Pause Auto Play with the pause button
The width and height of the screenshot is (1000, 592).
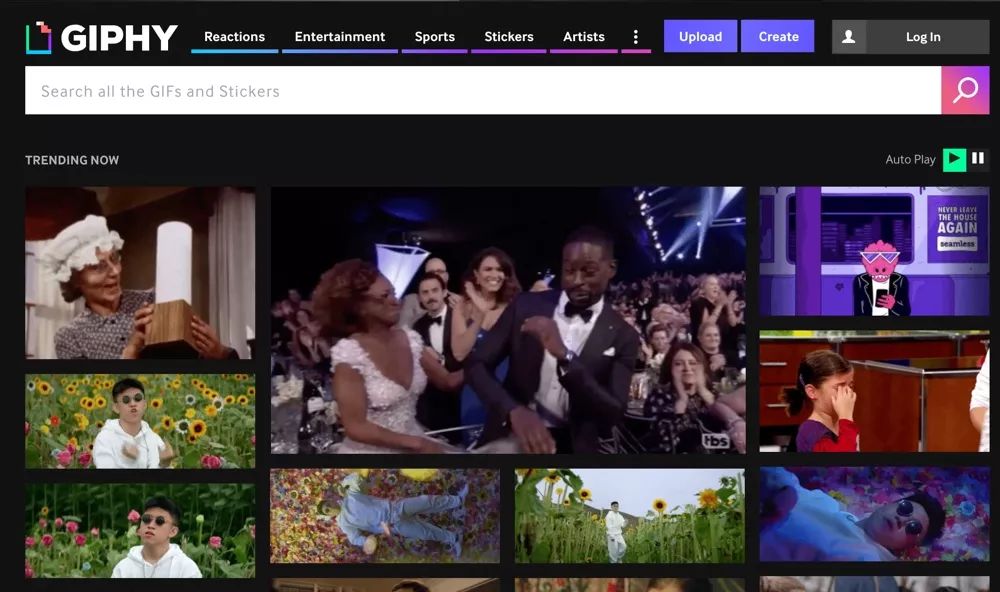click(x=978, y=159)
